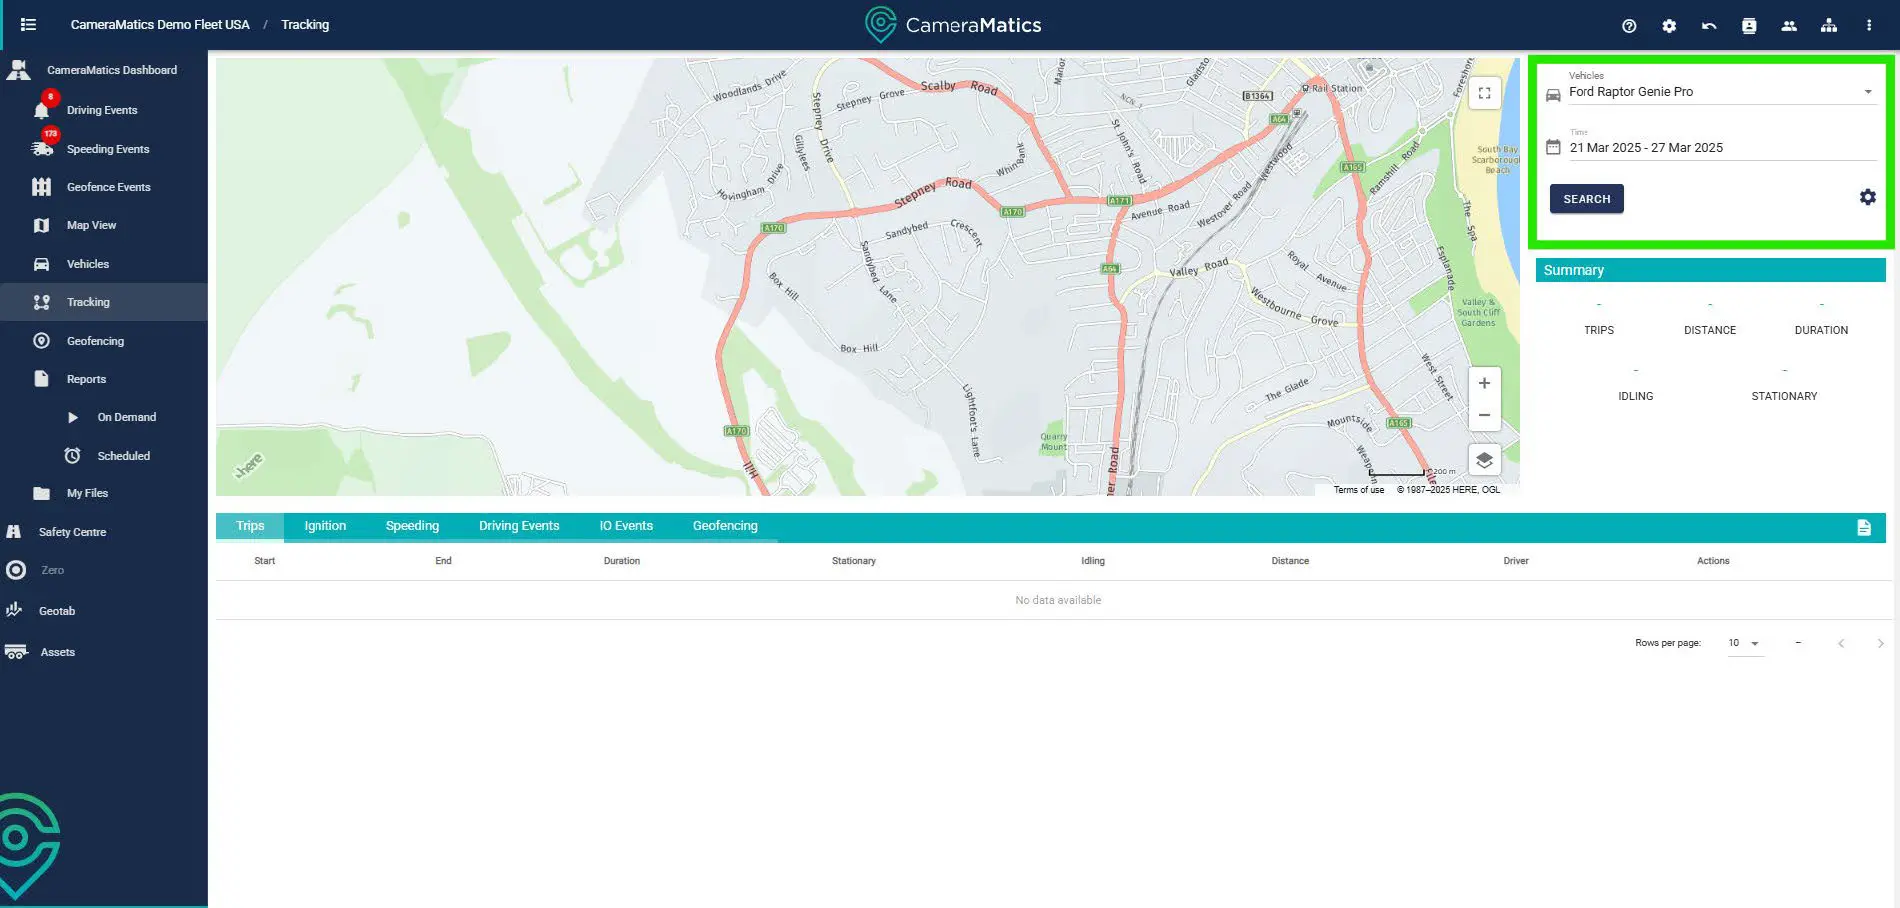Image resolution: width=1900 pixels, height=908 pixels.
Task: Select Tracking in sidebar
Action: click(x=104, y=302)
